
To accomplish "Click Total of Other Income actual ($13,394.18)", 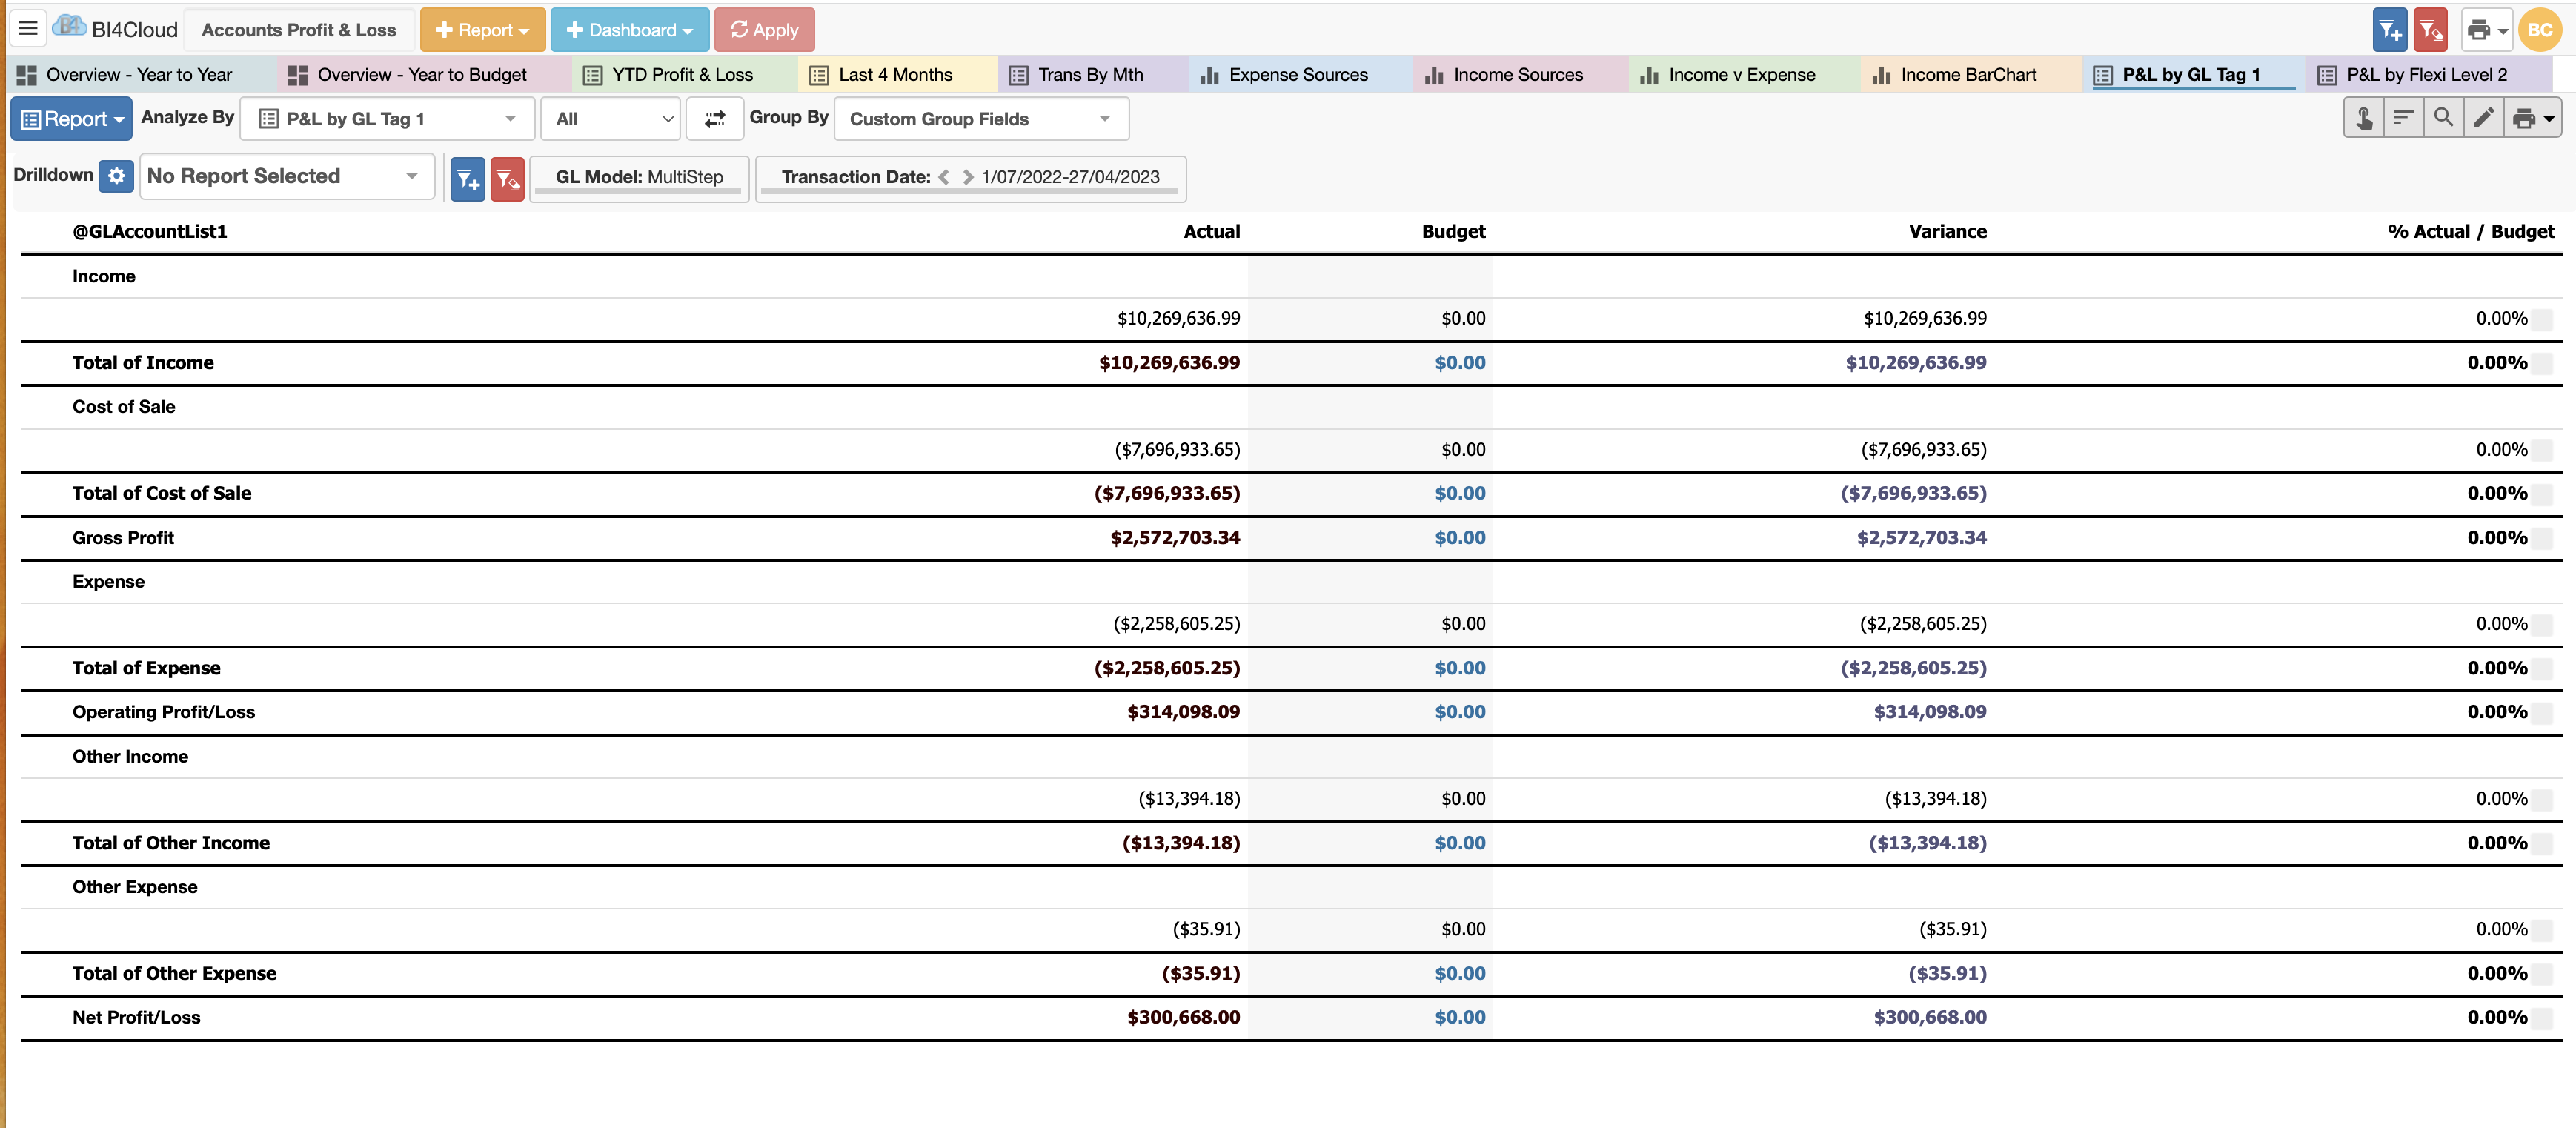I will [1181, 843].
